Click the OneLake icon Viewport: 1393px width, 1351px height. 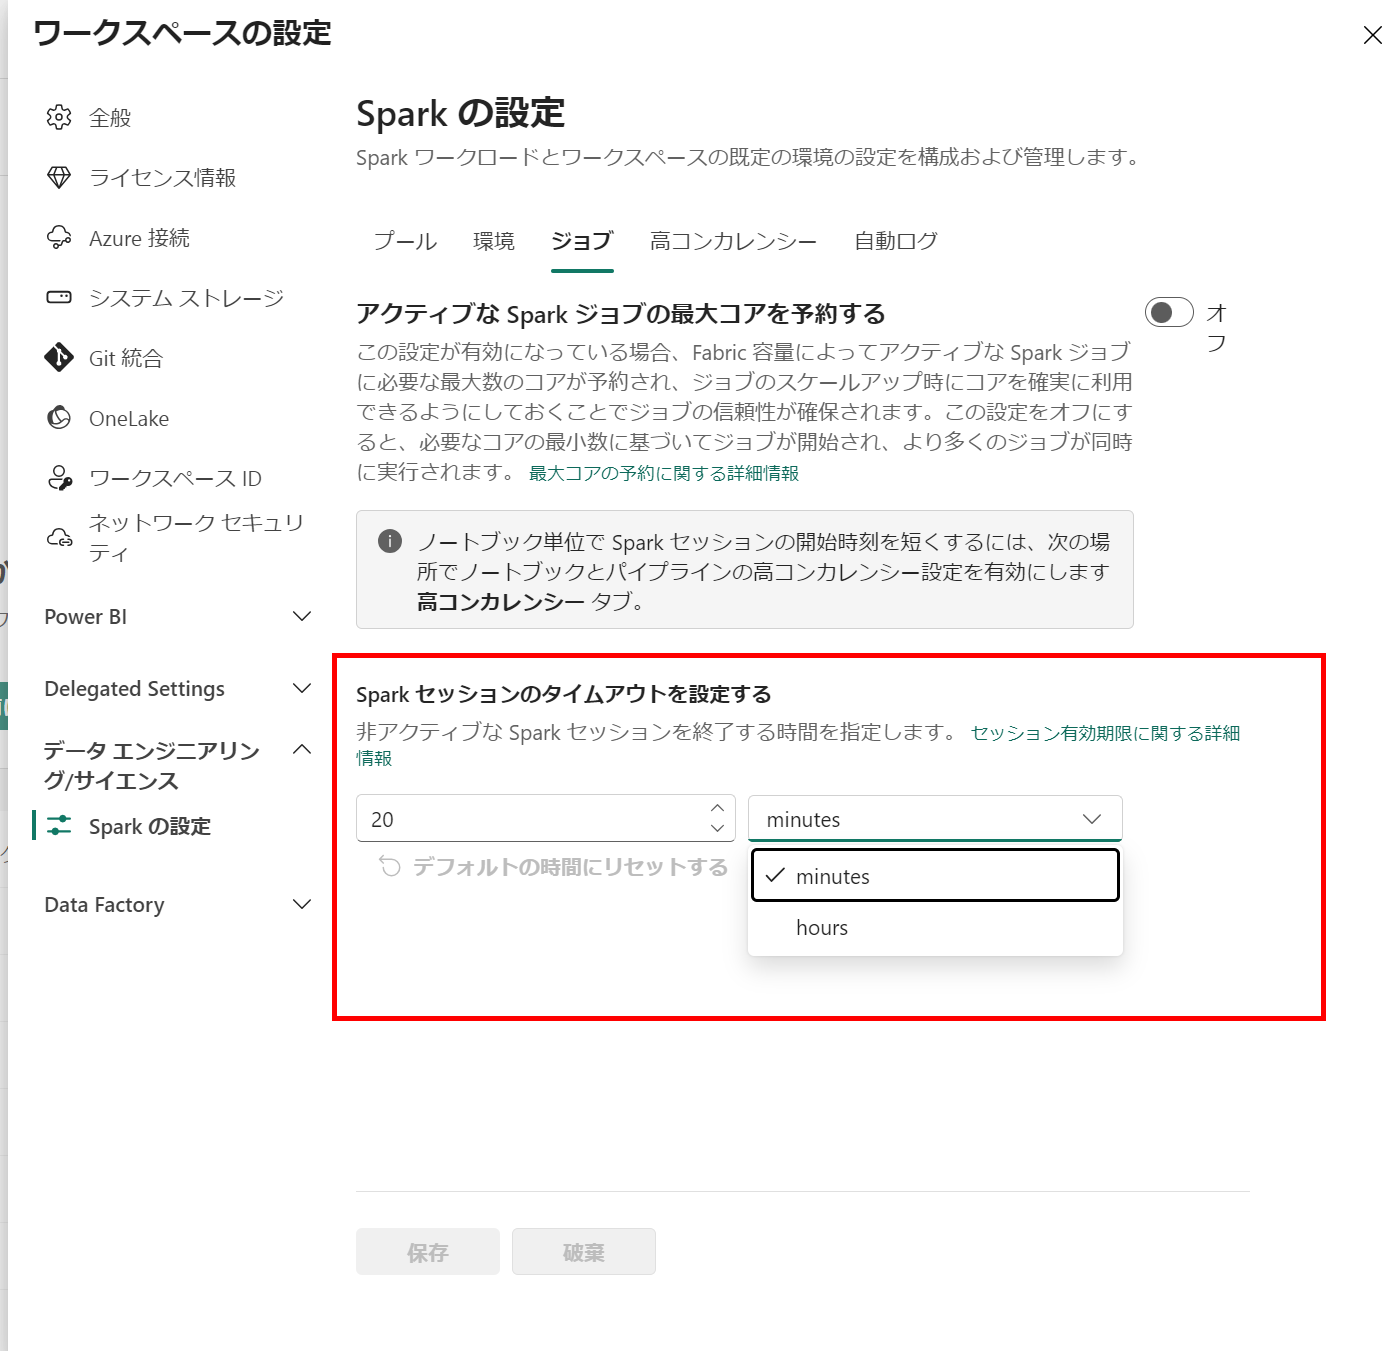click(59, 417)
